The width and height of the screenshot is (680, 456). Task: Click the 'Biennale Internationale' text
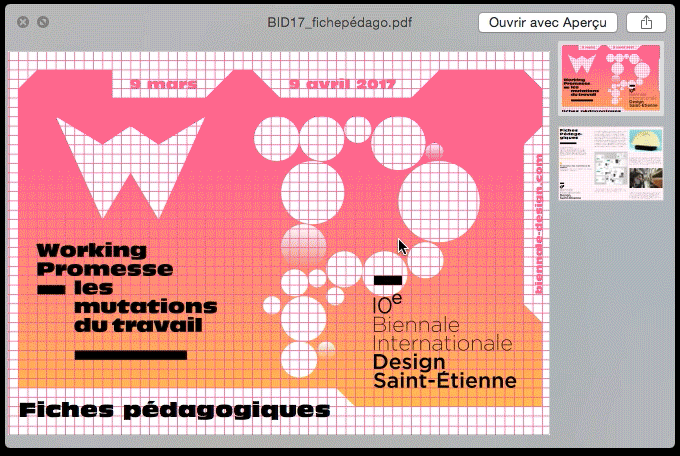(442, 334)
